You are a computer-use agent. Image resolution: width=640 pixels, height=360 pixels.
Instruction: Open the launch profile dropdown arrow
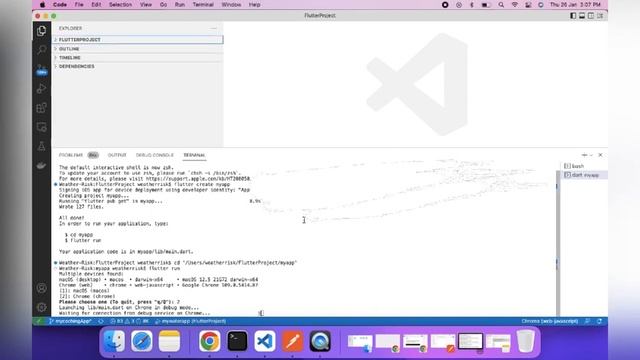click(x=591, y=155)
